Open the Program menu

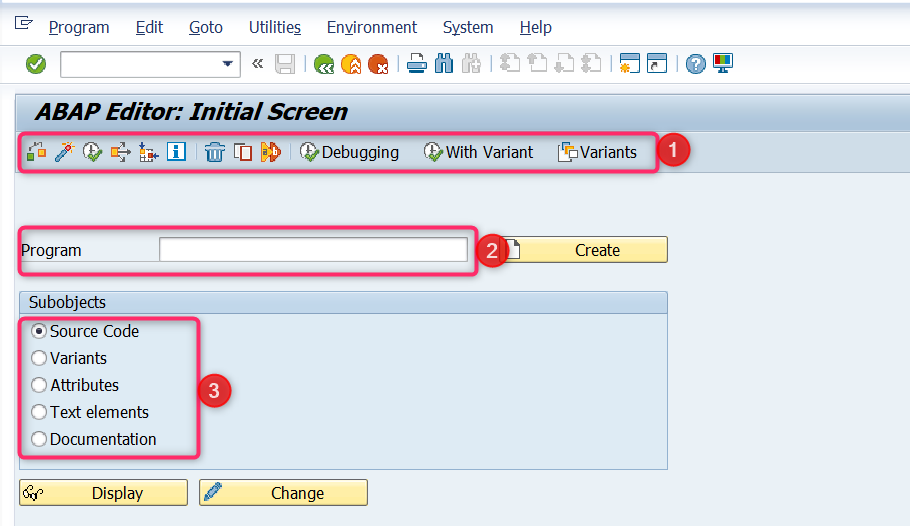point(79,27)
